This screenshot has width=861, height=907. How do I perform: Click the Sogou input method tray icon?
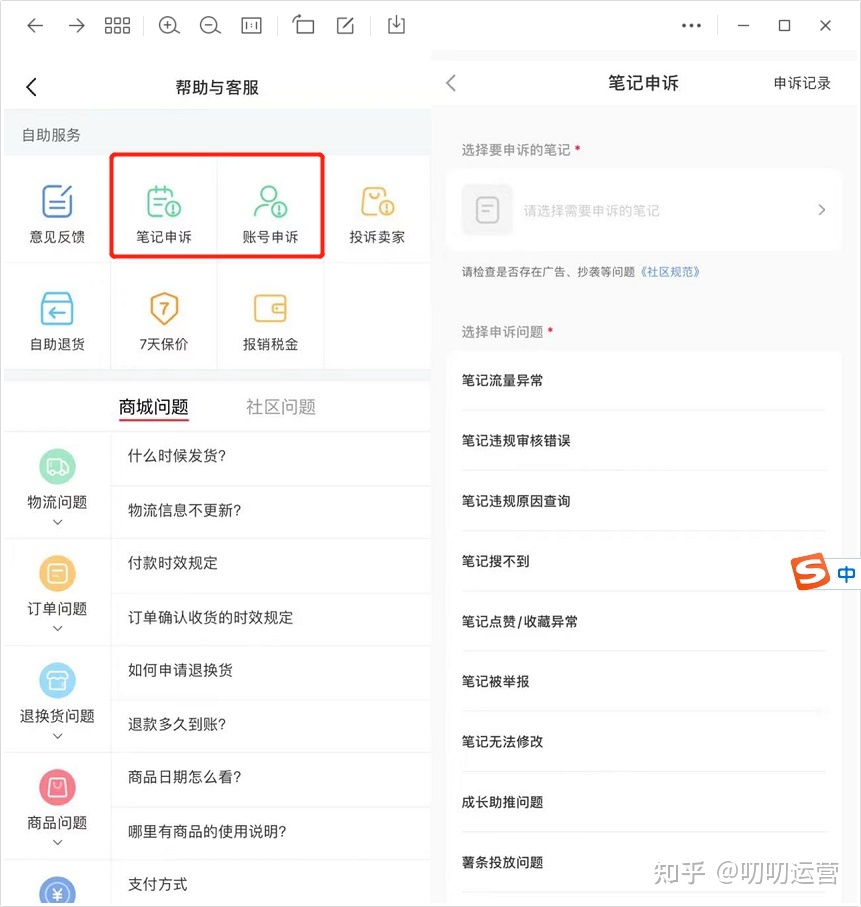812,572
